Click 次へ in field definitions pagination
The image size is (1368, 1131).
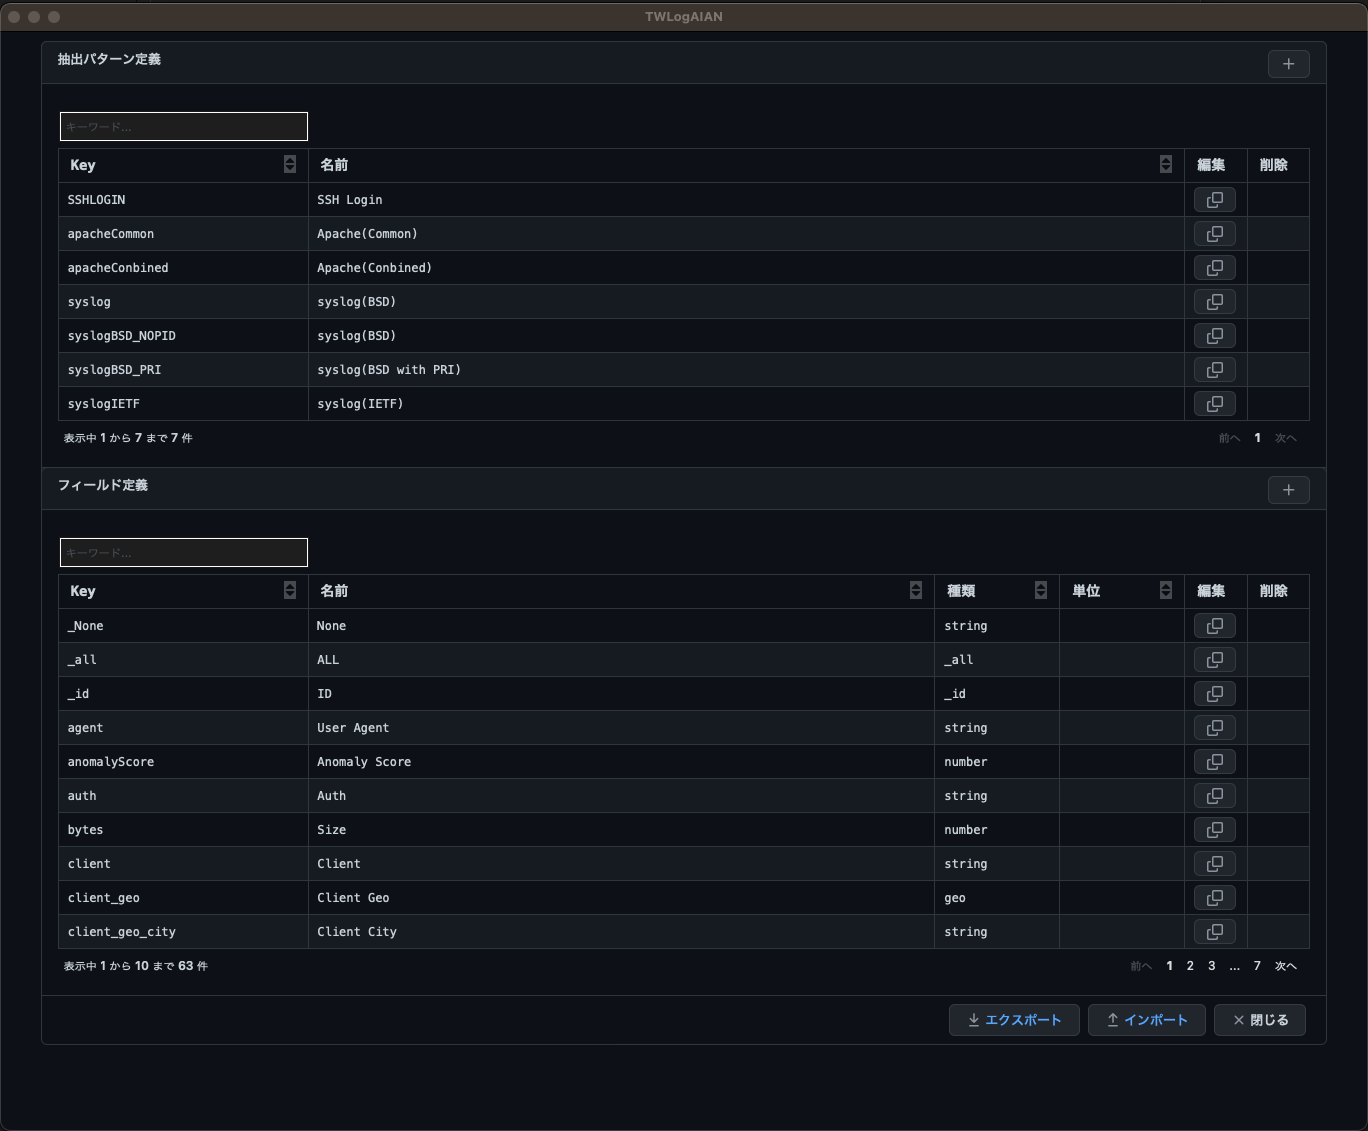pos(1285,966)
